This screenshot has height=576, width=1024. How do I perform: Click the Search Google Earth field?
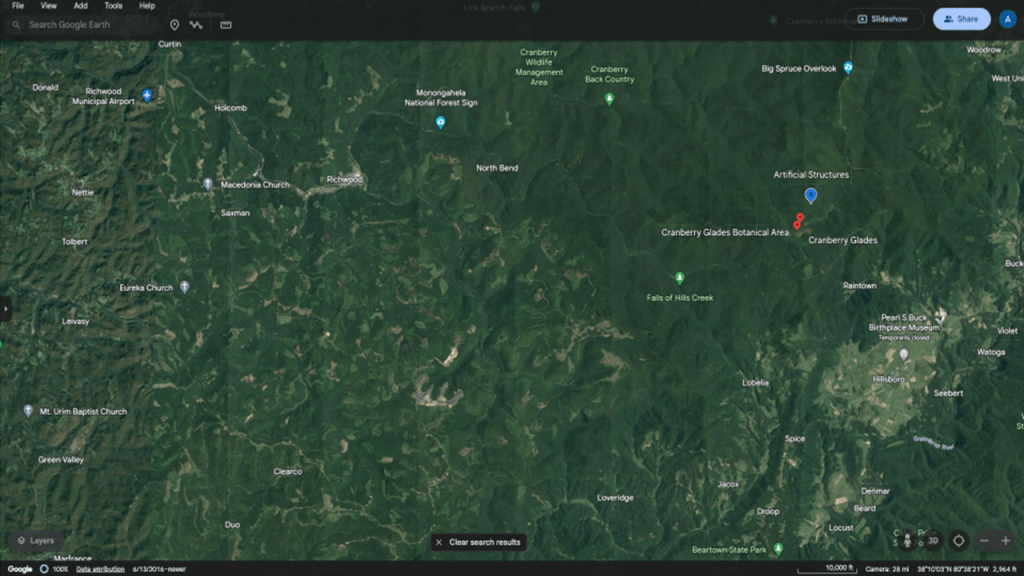coord(85,24)
